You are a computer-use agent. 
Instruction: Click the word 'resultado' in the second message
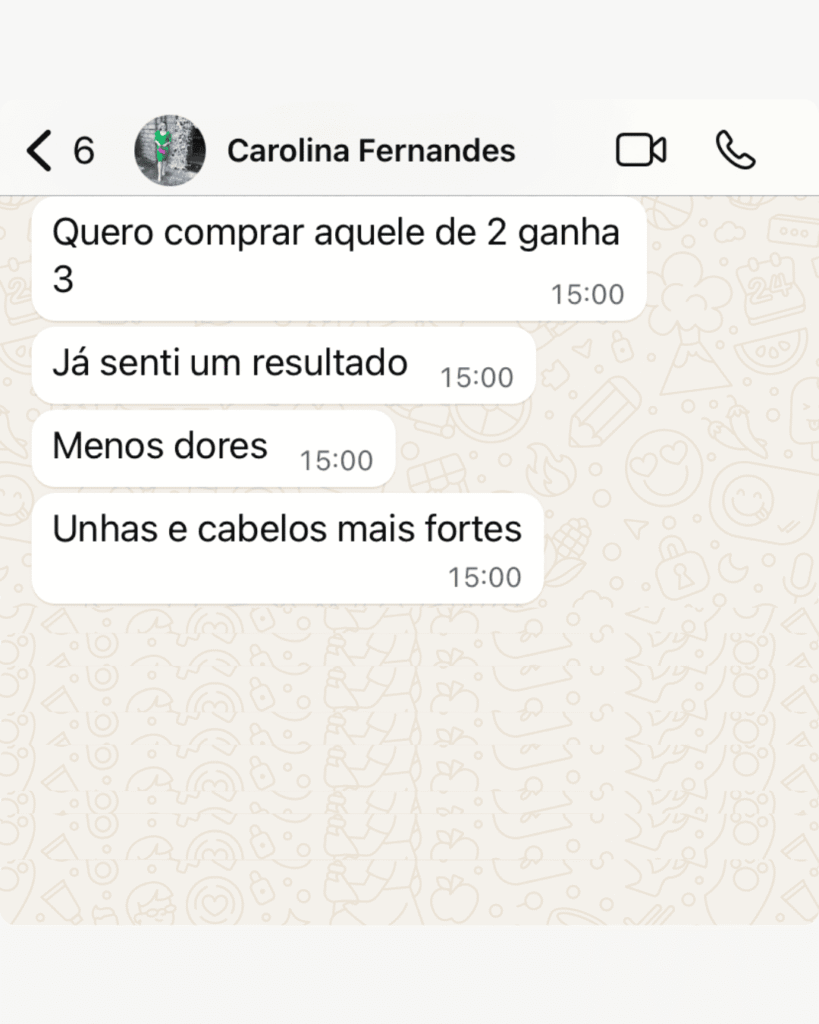(330, 362)
